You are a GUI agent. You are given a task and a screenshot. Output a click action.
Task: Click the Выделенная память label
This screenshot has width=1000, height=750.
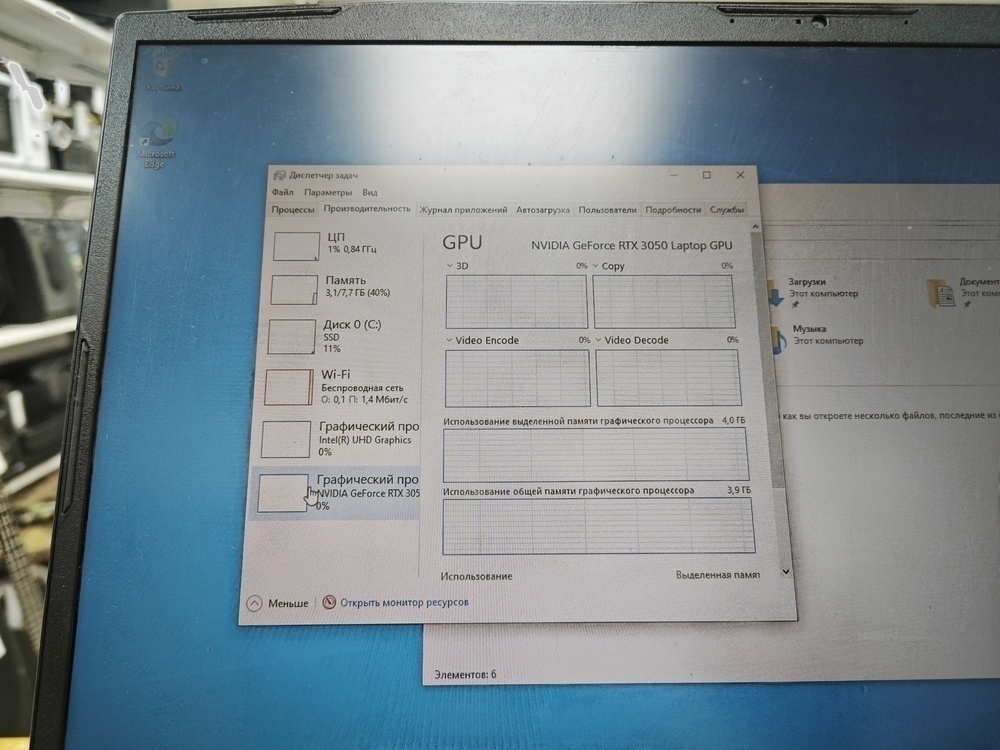tap(717, 575)
